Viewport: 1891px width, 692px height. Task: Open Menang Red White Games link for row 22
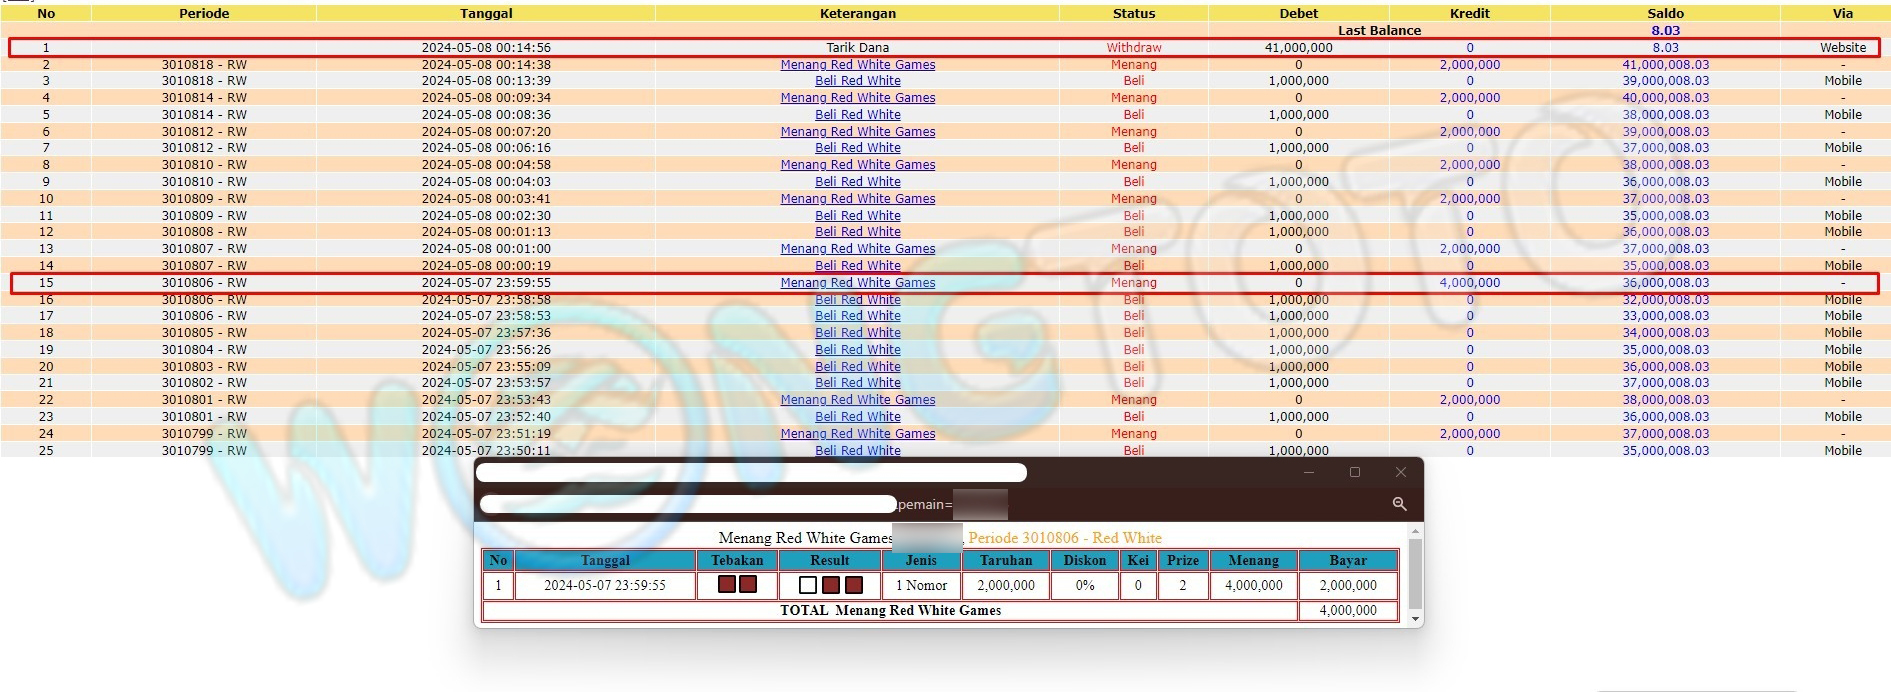857,400
